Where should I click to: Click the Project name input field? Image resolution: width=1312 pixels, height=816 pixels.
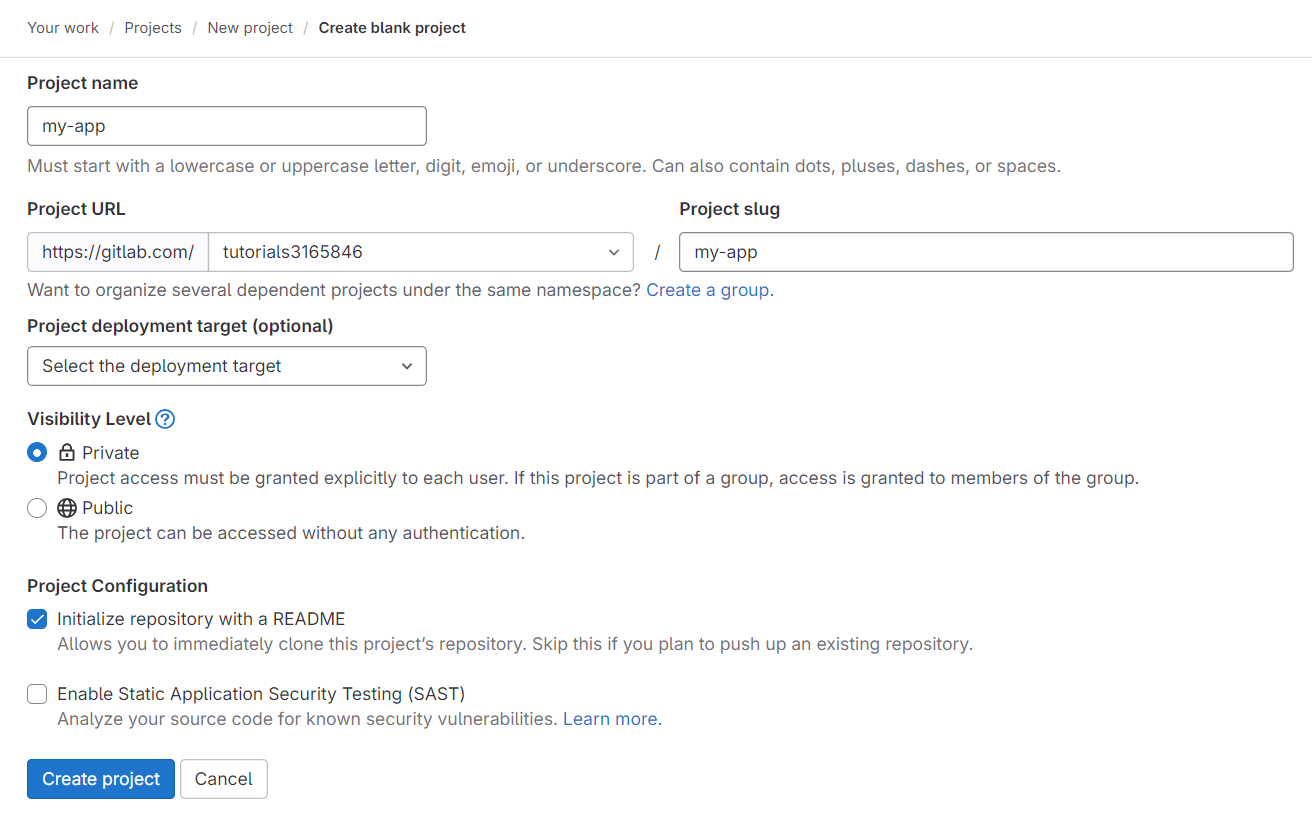[226, 126]
